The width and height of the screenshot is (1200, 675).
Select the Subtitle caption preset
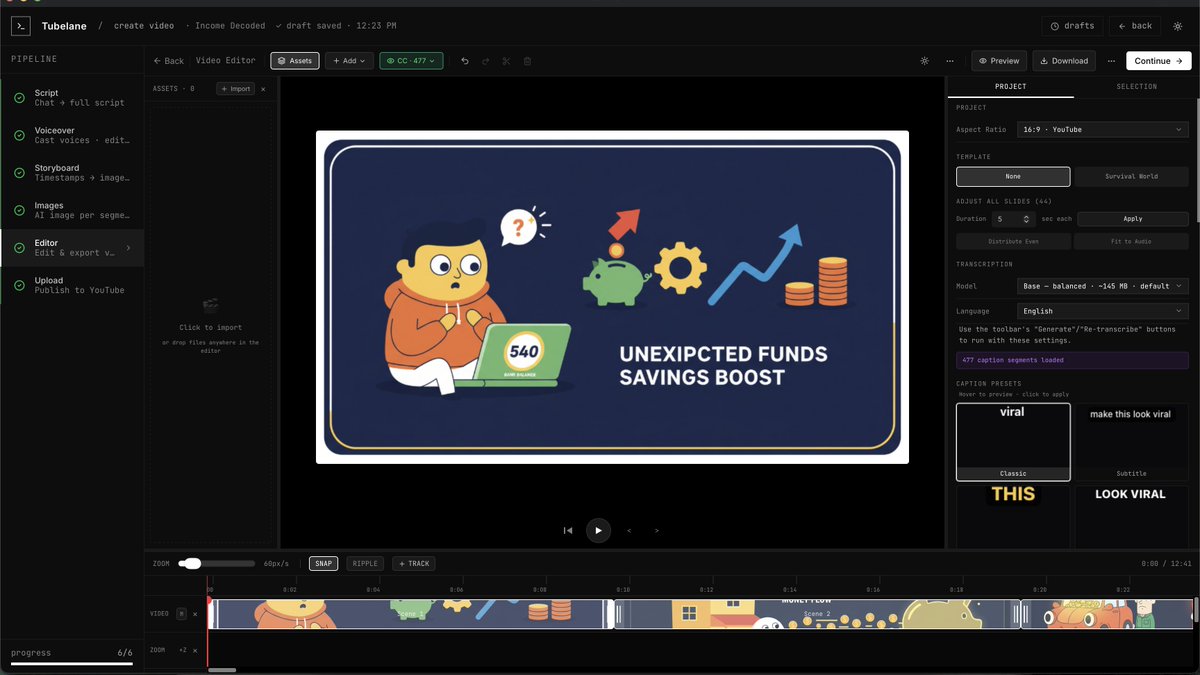[1132, 442]
